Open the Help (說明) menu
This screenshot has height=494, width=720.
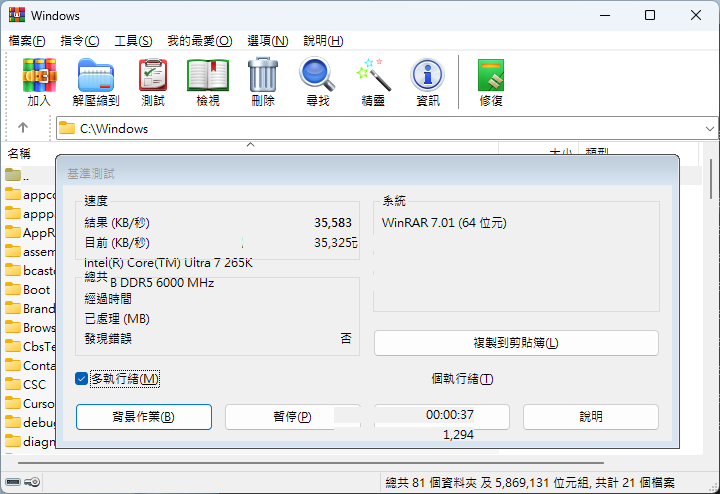click(x=323, y=41)
